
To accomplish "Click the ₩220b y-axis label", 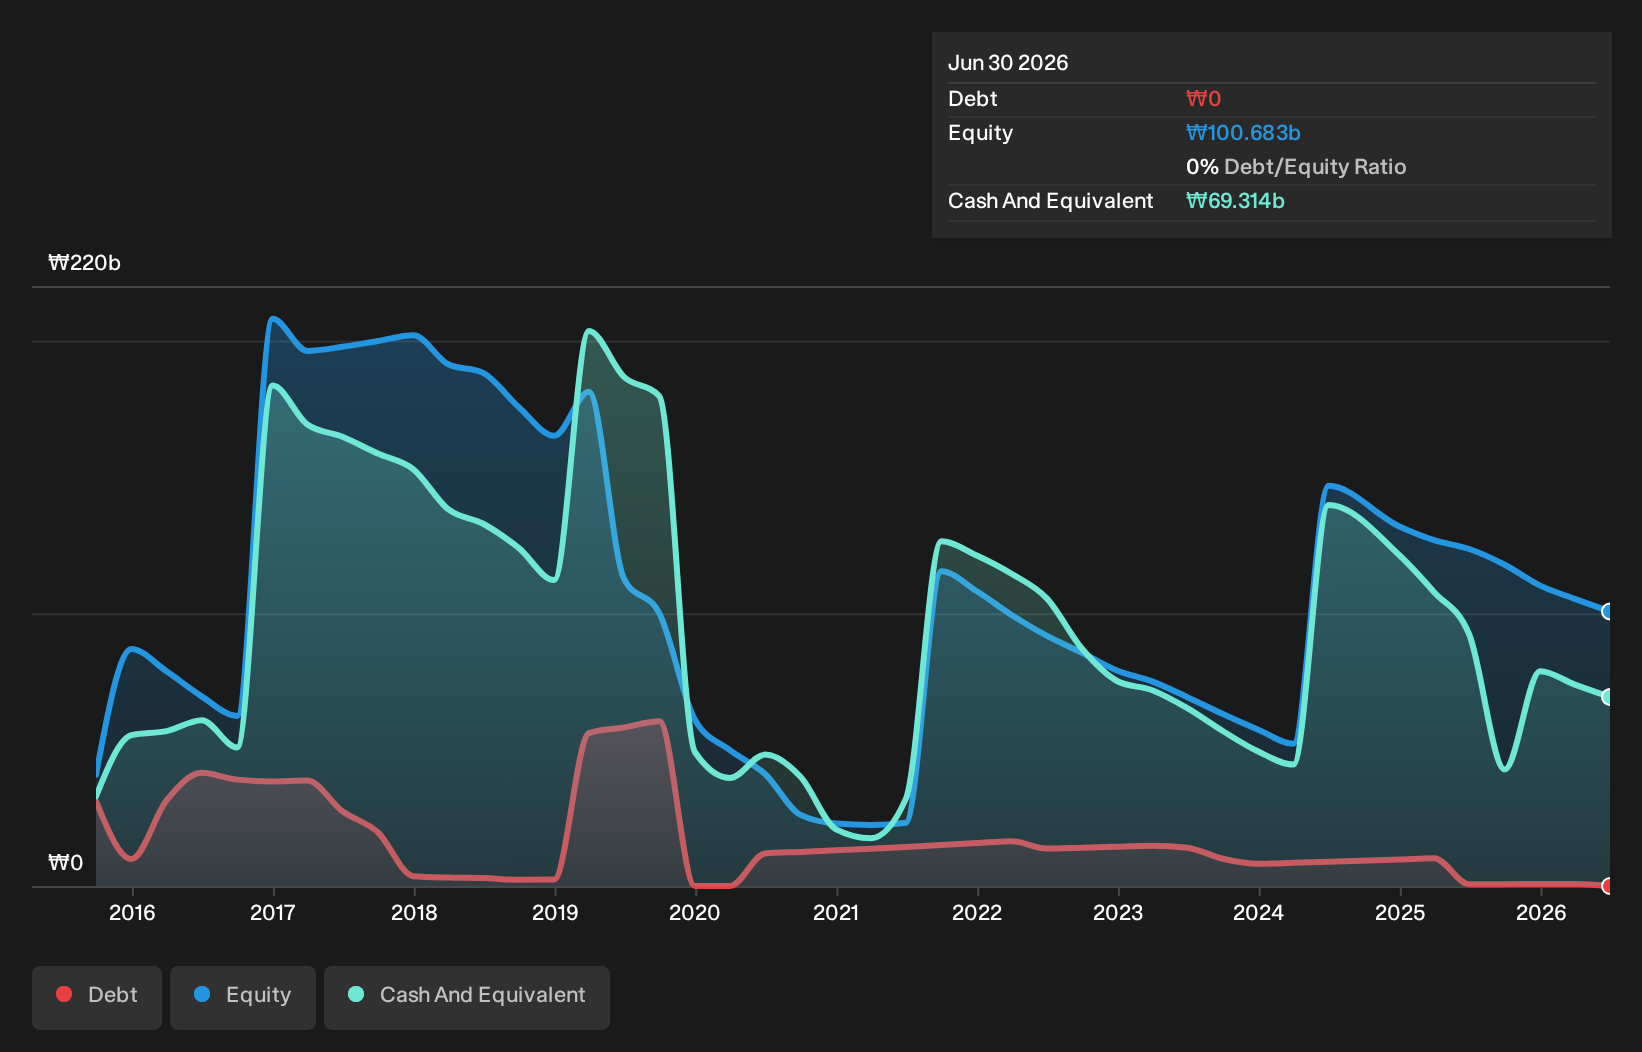I will point(85,263).
